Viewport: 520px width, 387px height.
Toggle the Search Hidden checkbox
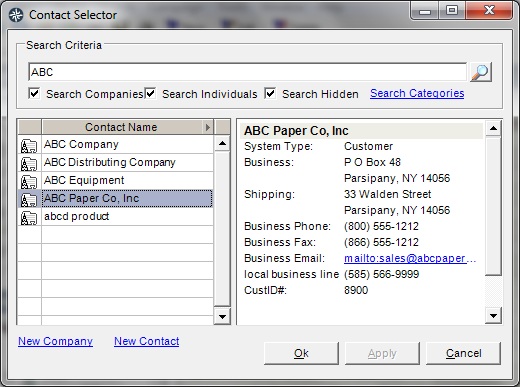270,93
